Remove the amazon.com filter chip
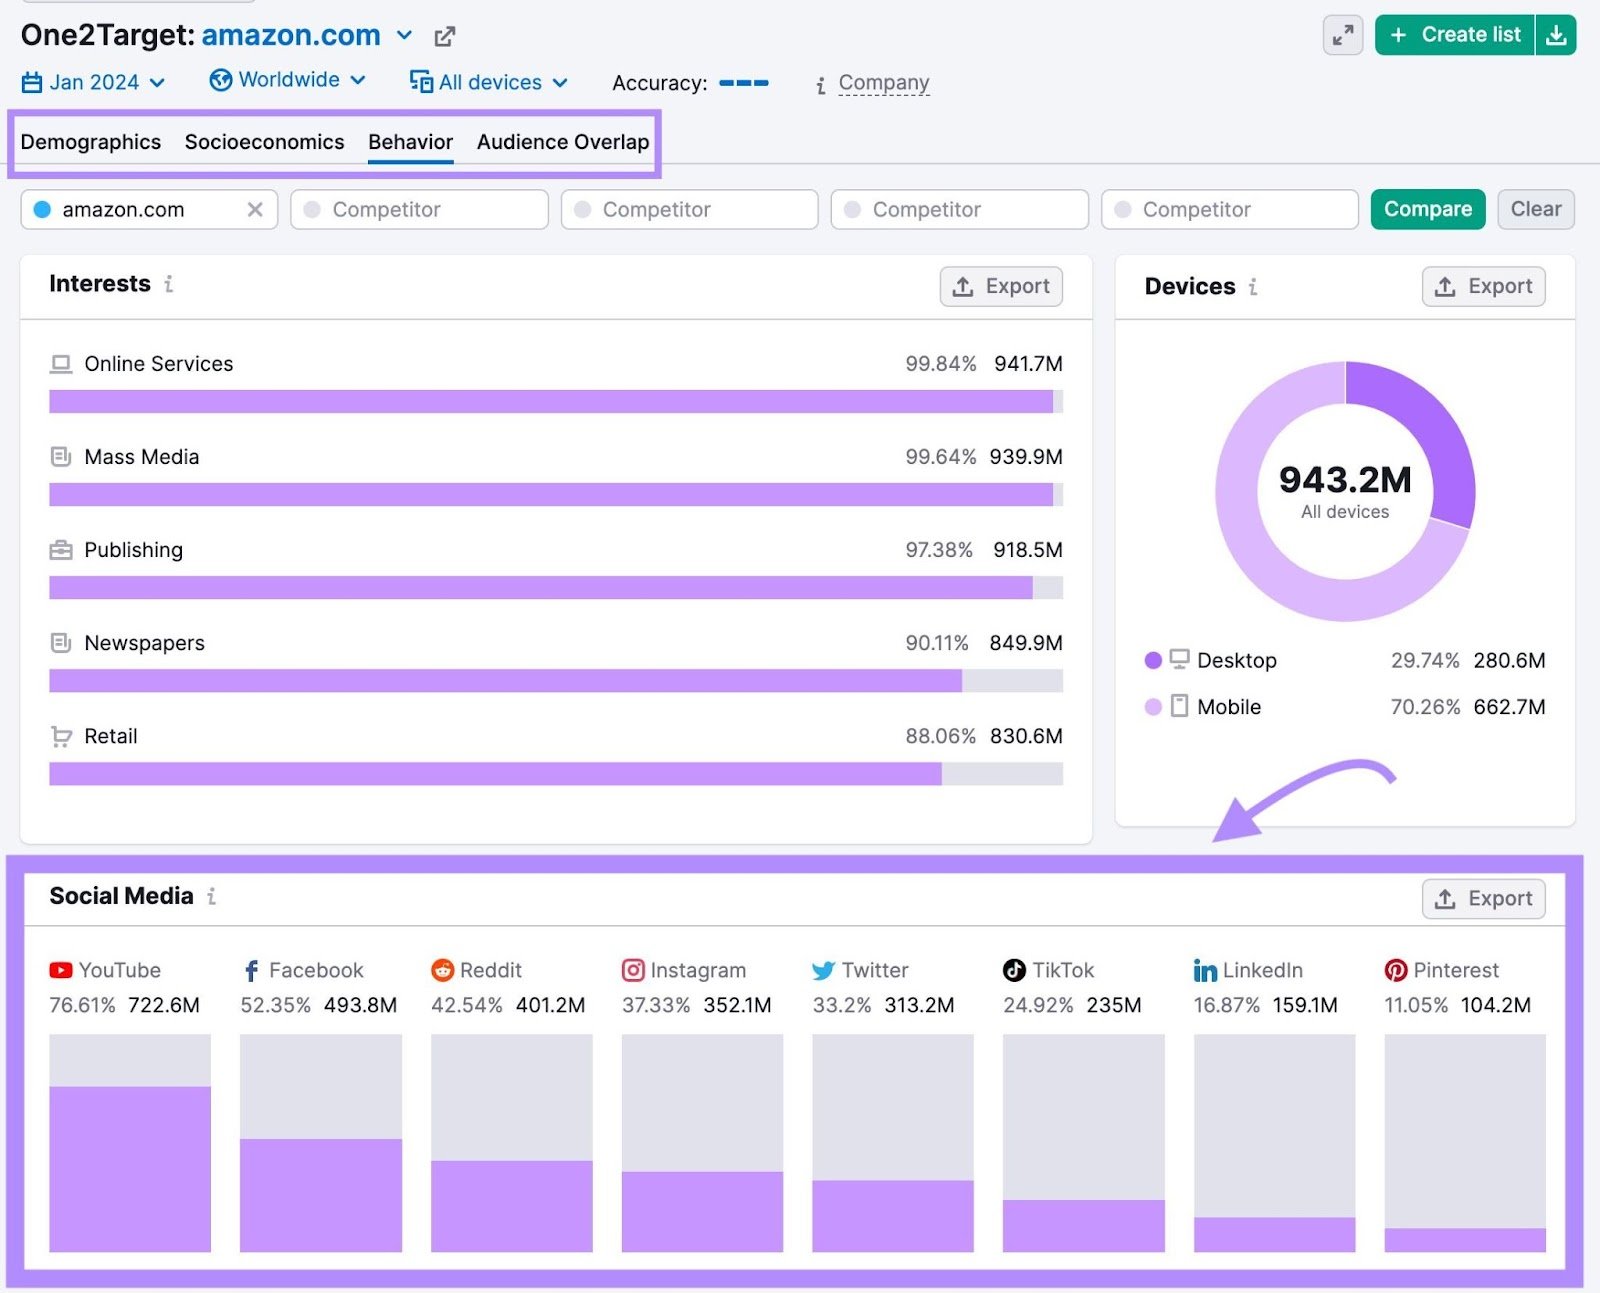The width and height of the screenshot is (1600, 1293). click(256, 209)
